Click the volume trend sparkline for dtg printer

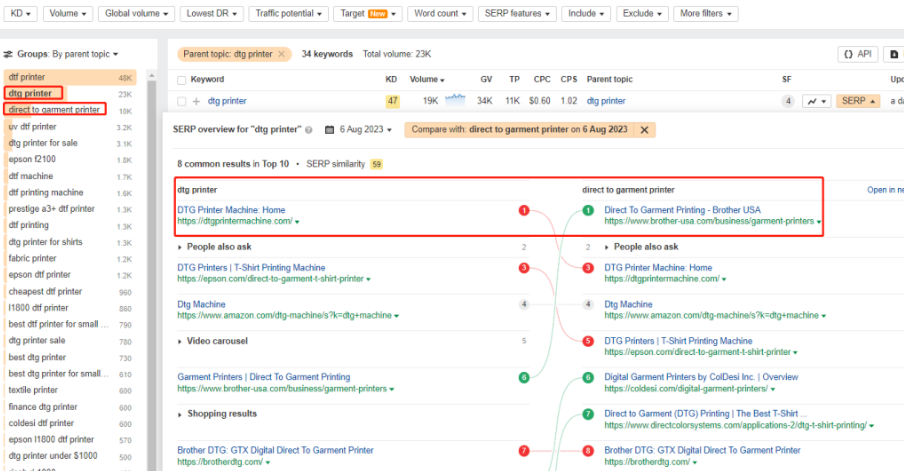point(456,100)
